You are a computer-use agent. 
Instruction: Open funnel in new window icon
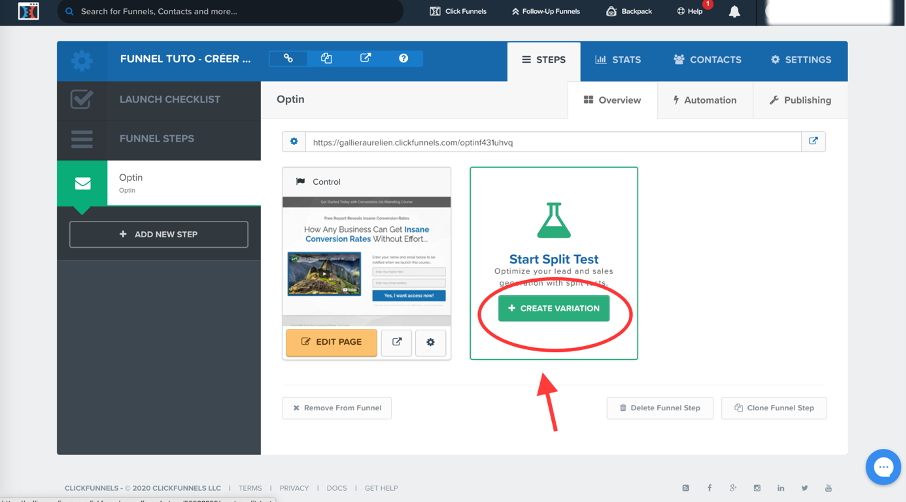[365, 58]
